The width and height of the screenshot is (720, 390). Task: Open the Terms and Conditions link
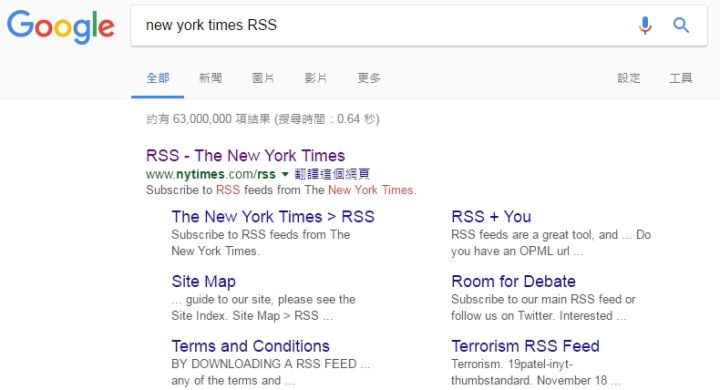(x=250, y=346)
